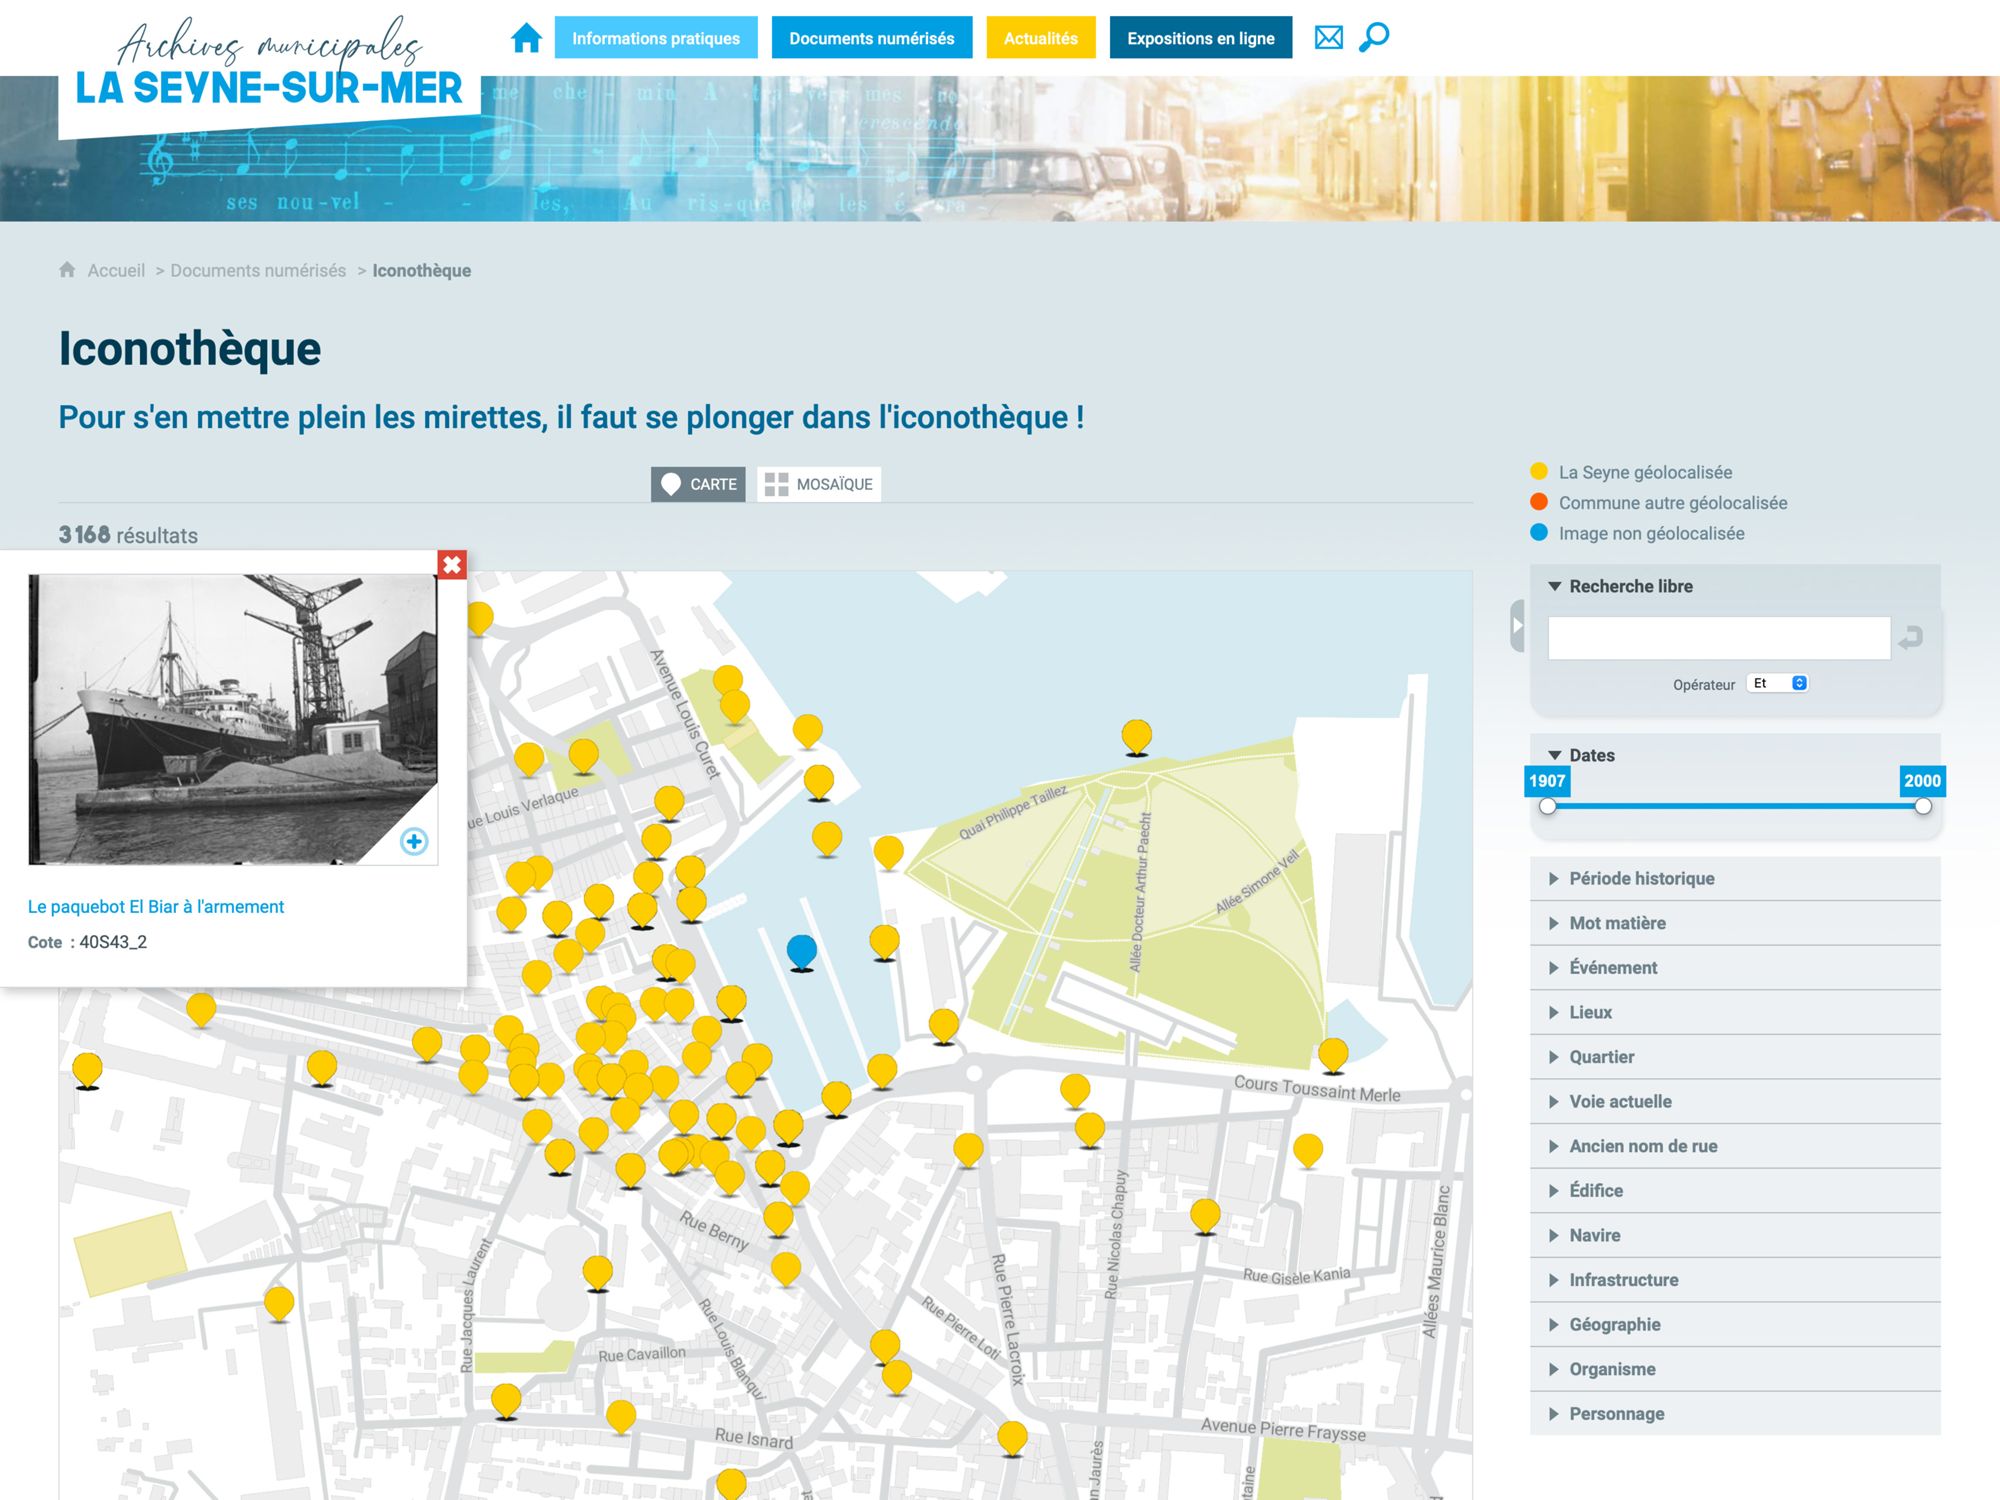This screenshot has width=2000, height=1500.
Task: Close the photo popup with red X
Action: click(x=452, y=565)
